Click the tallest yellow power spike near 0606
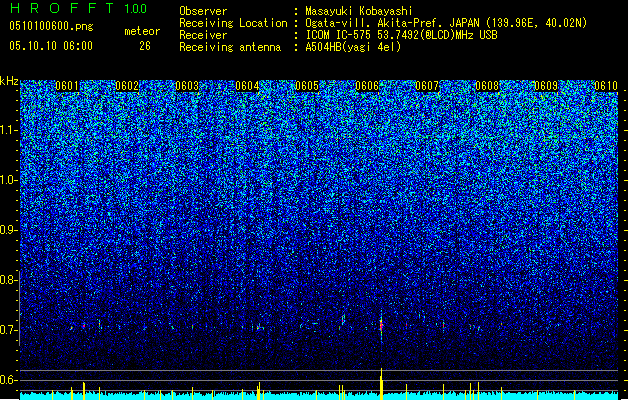Screen dimensions: 629x400 tap(381, 384)
